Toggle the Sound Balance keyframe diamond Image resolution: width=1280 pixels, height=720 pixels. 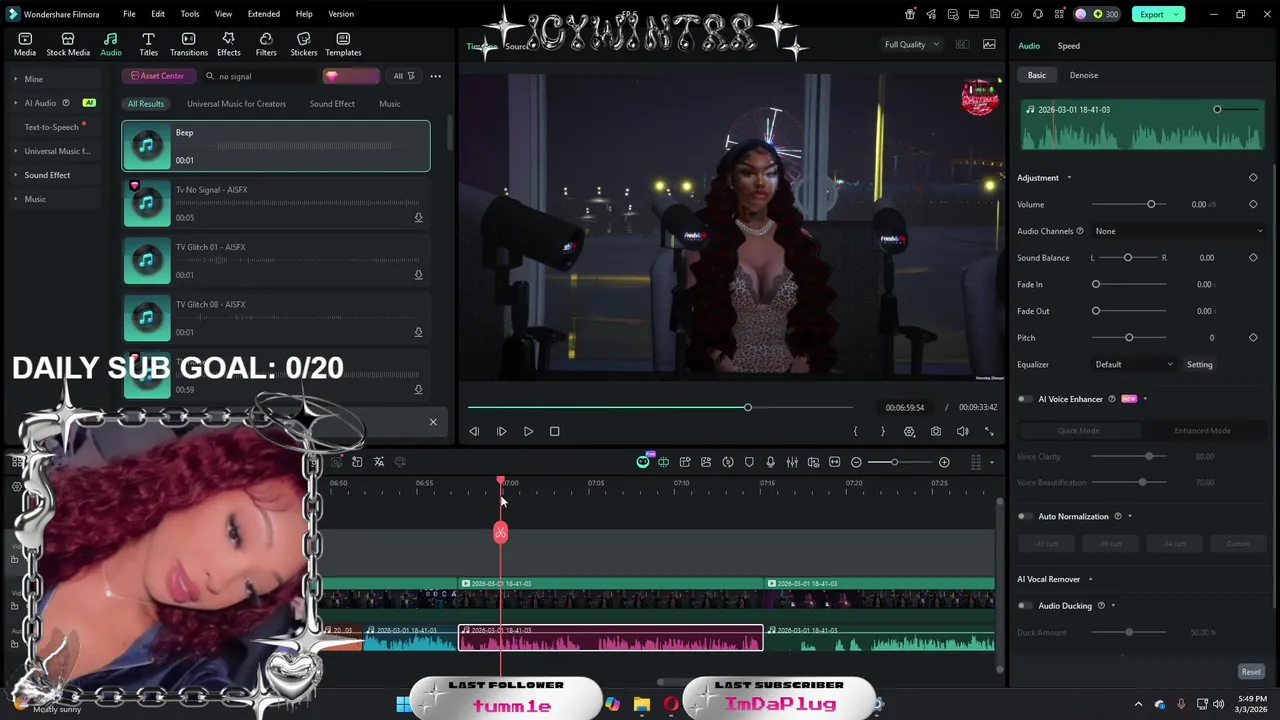[1253, 257]
